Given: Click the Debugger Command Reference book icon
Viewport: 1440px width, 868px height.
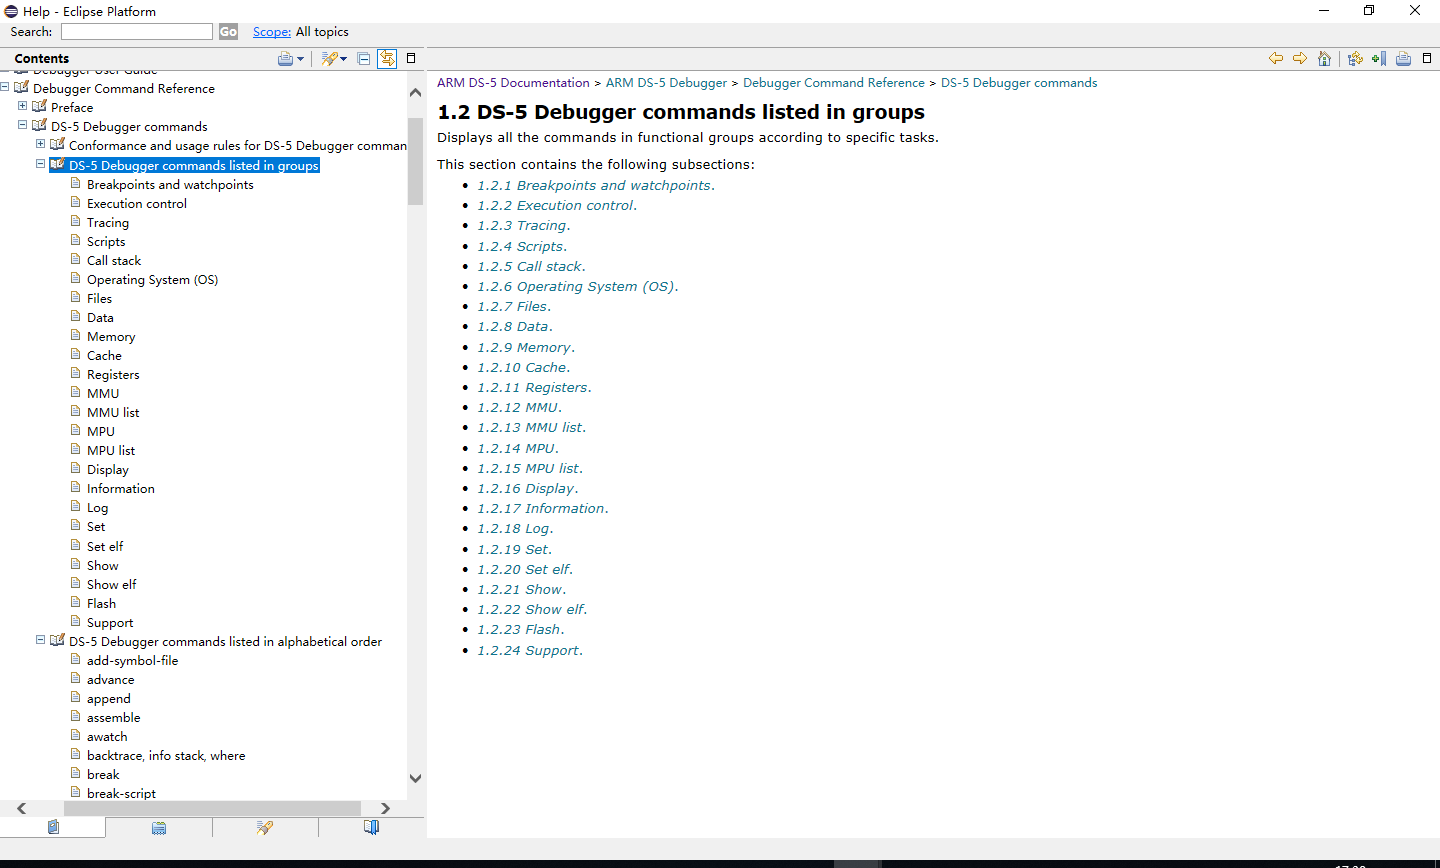Looking at the screenshot, I should pyautogui.click(x=22, y=87).
